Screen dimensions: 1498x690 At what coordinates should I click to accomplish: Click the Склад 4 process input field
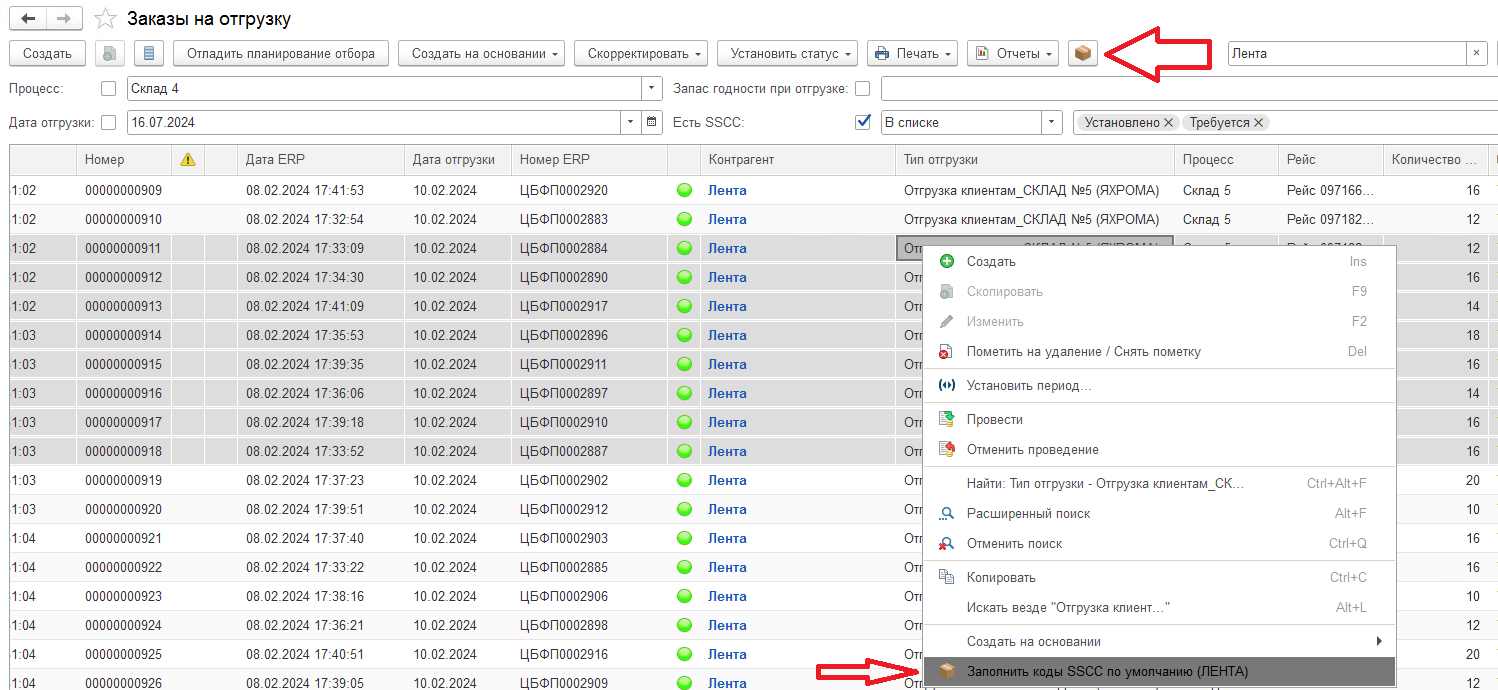[x=384, y=89]
